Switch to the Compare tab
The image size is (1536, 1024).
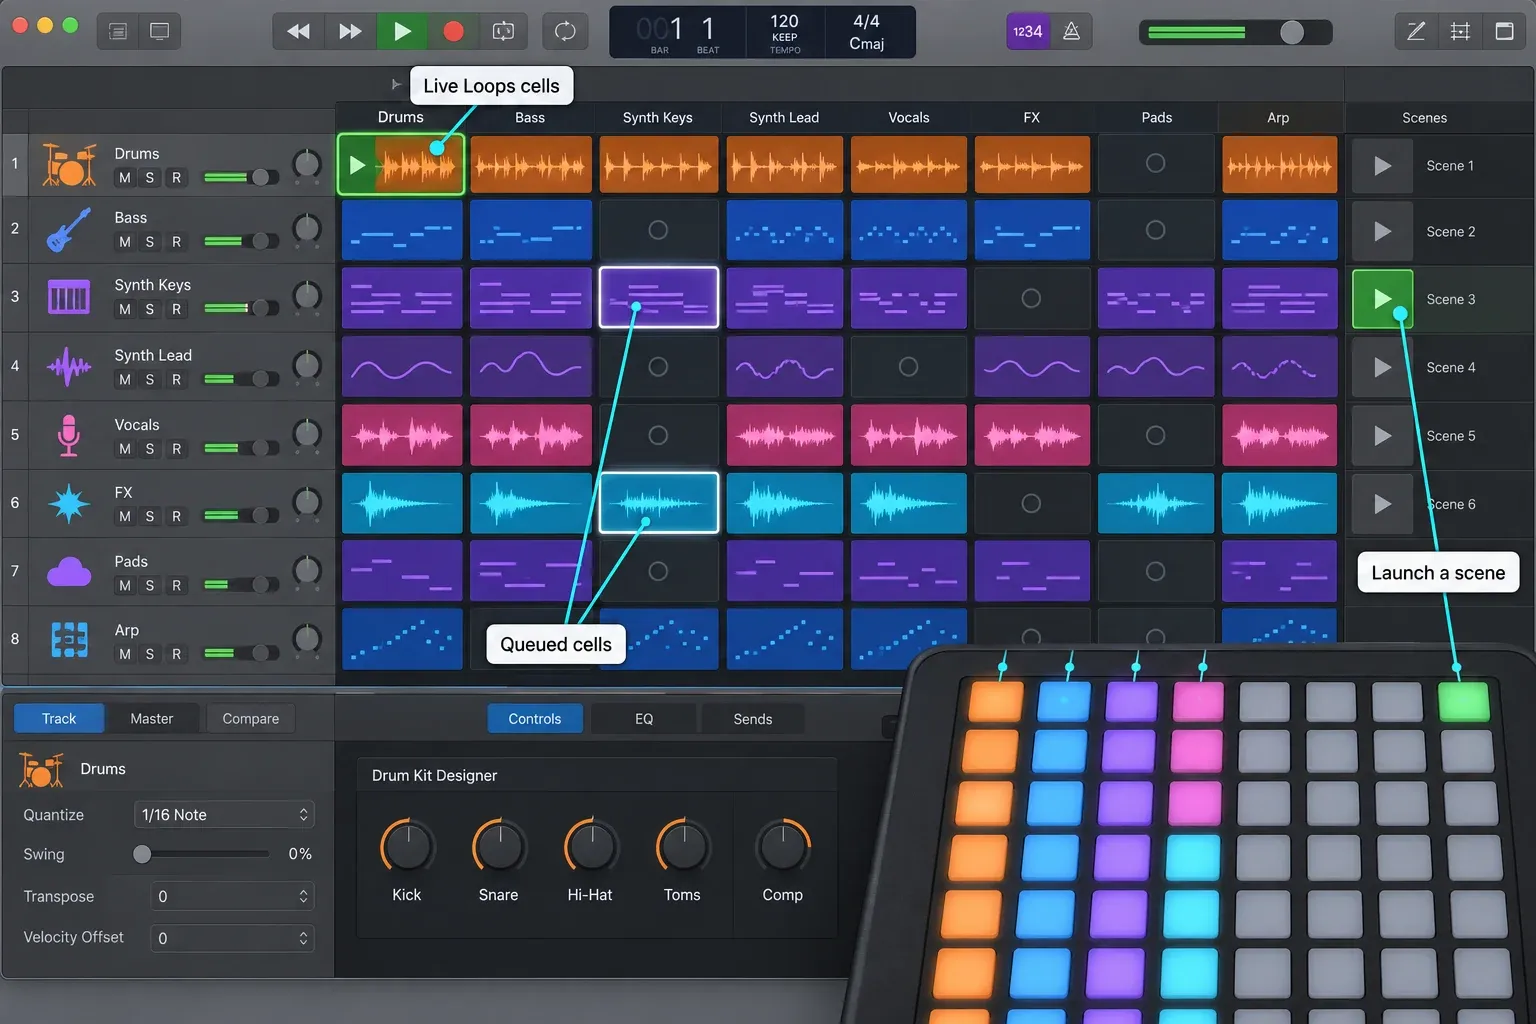click(x=250, y=718)
